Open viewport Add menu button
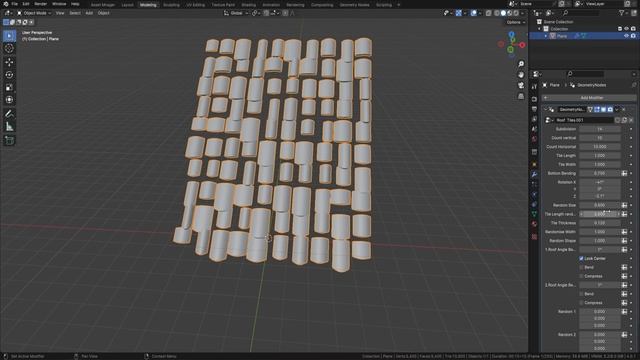Viewport: 640px width, 360px height. coord(89,13)
